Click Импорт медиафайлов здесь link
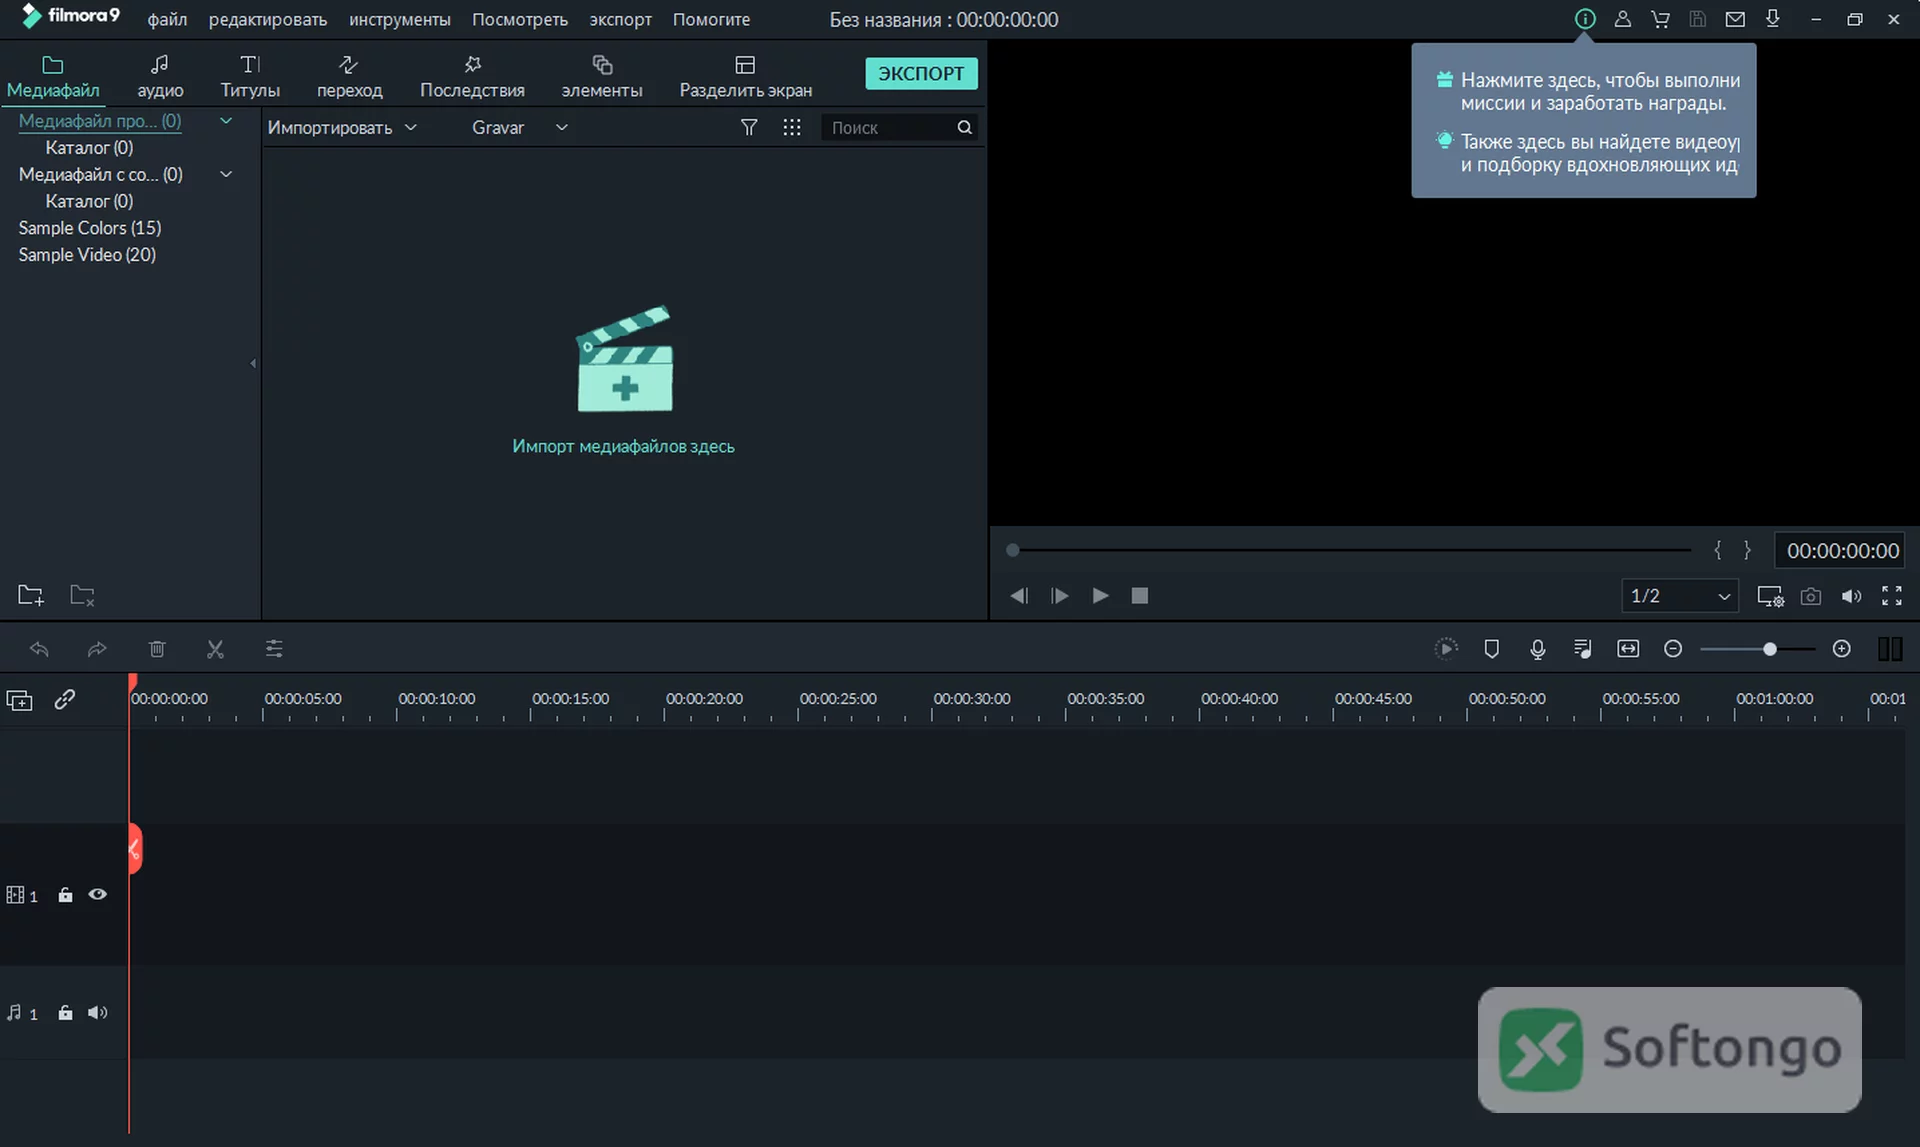 (623, 446)
